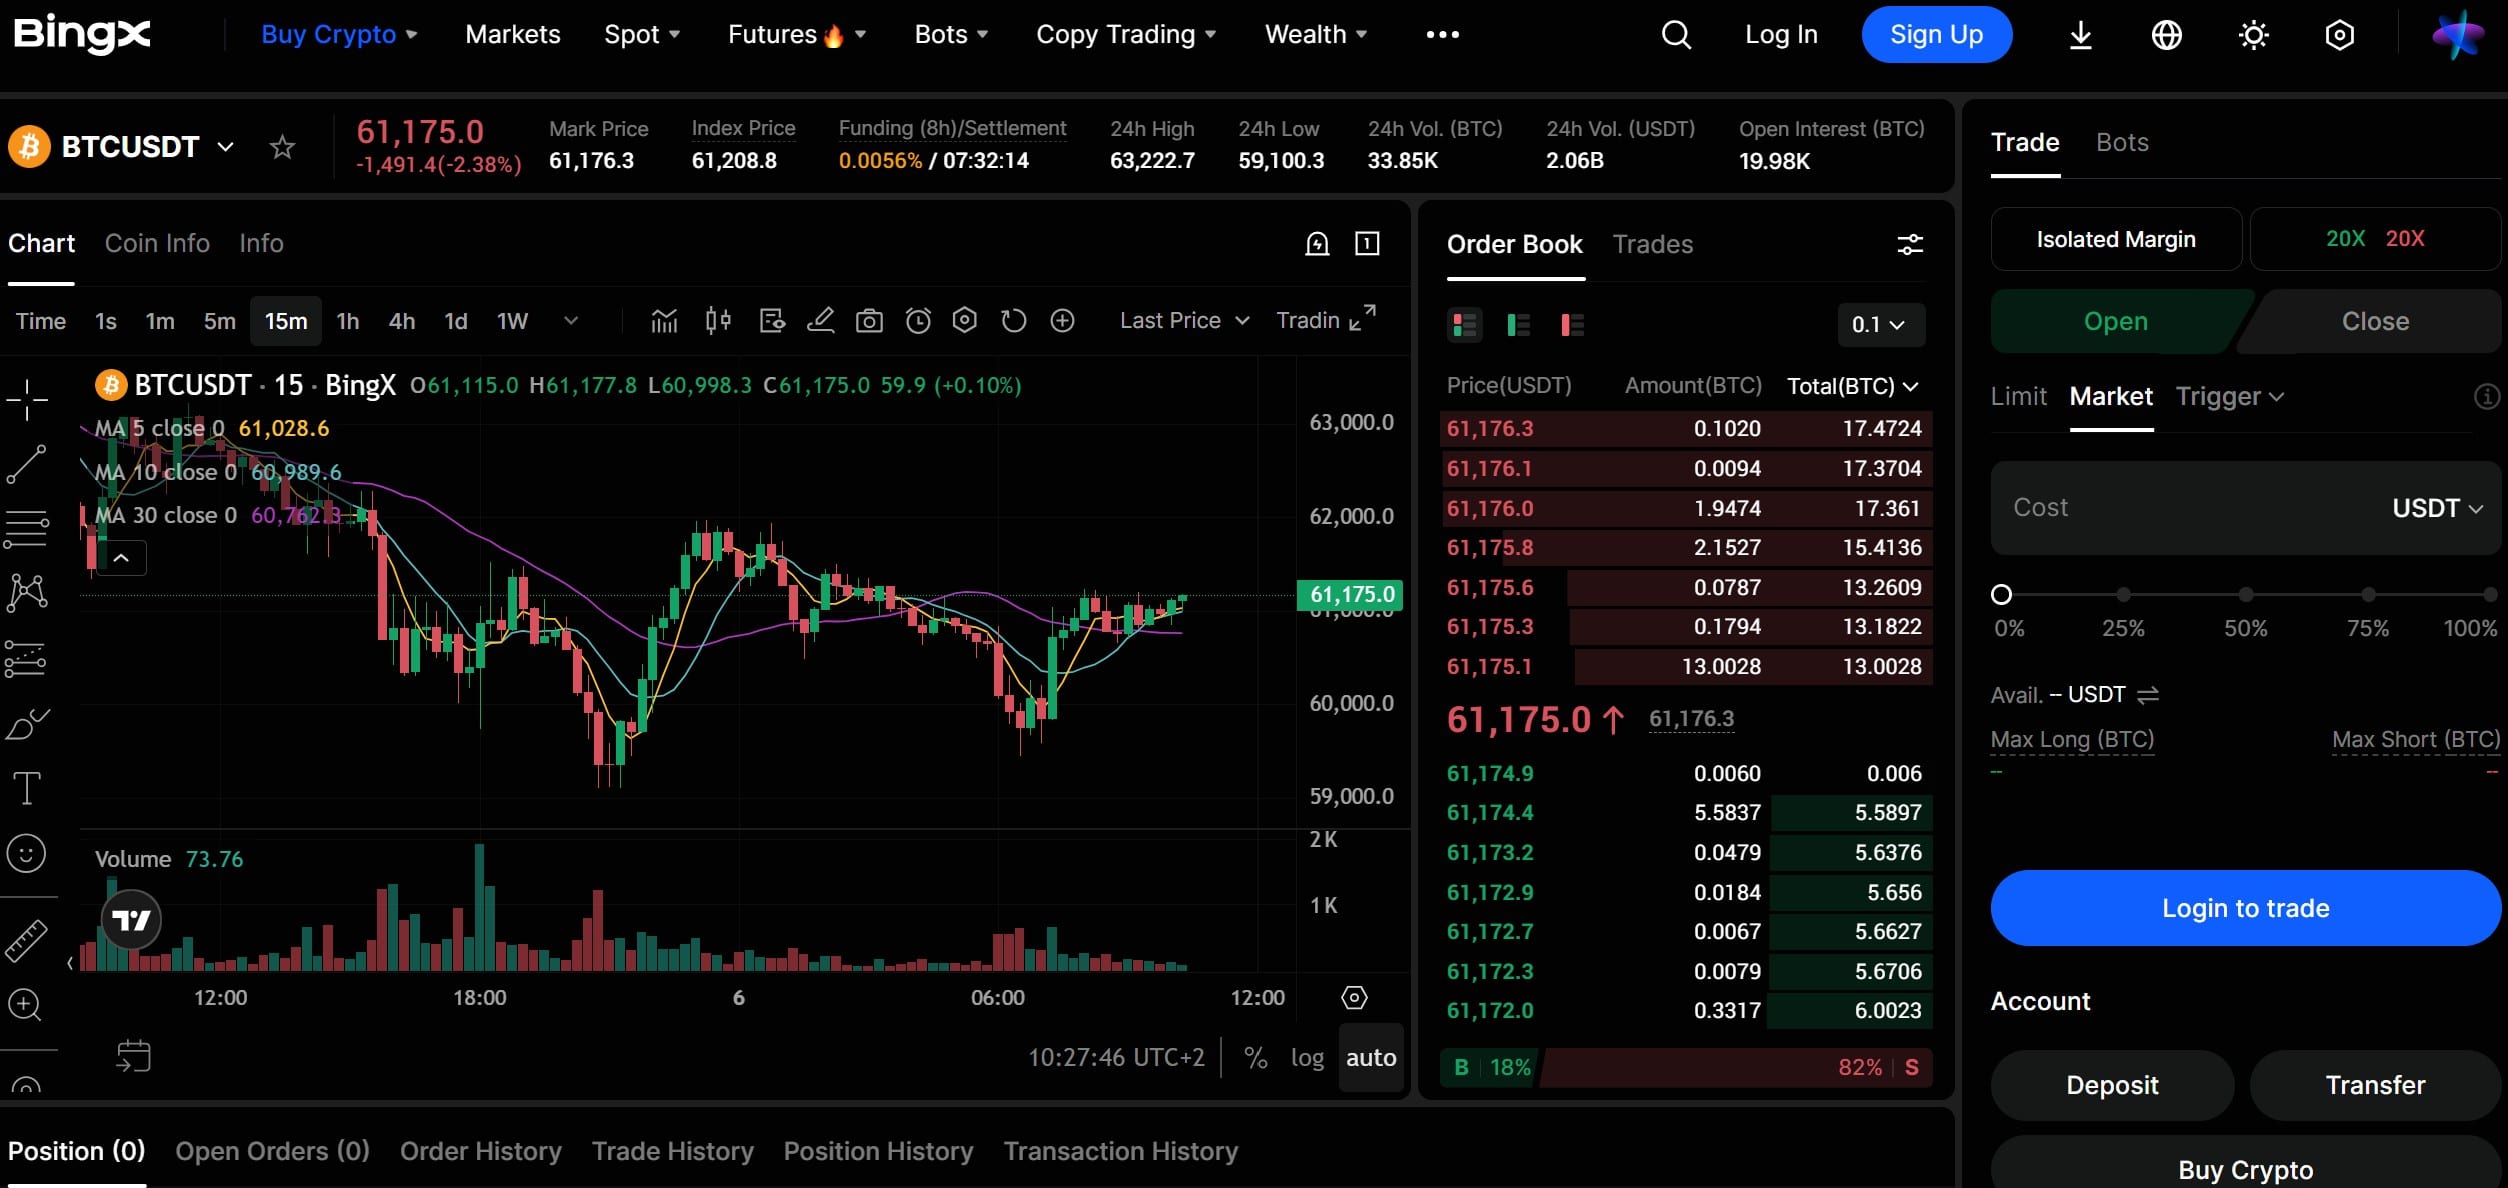Open the Last Price dropdown
Image resolution: width=2508 pixels, height=1188 pixels.
pos(1184,320)
